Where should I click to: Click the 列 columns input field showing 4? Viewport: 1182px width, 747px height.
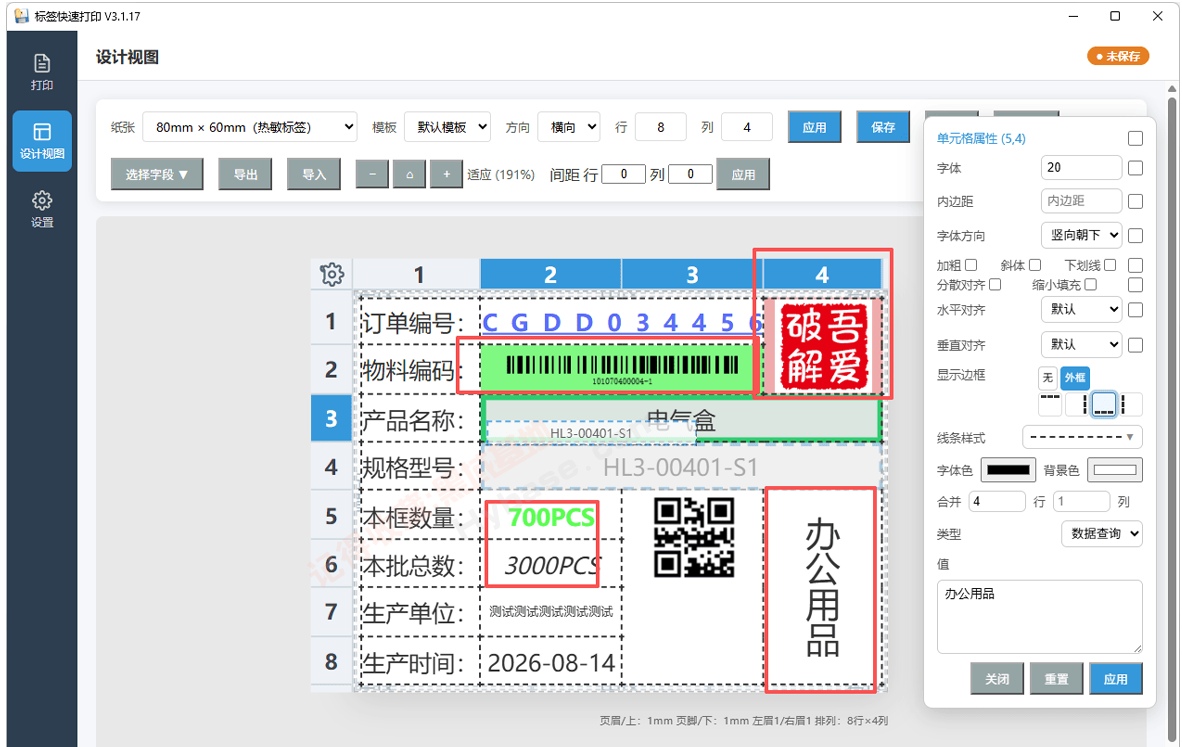pyautogui.click(x=746, y=127)
